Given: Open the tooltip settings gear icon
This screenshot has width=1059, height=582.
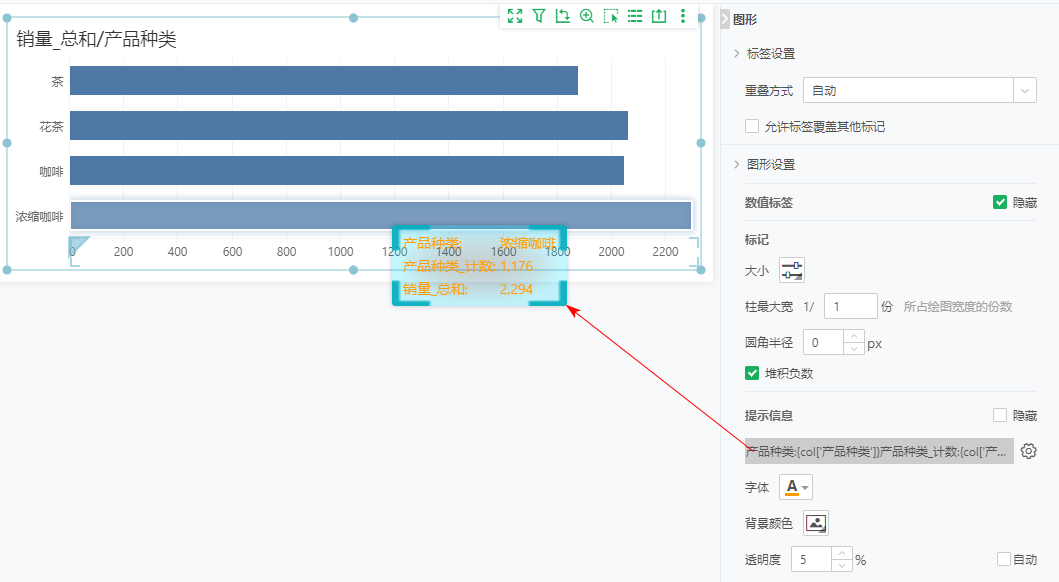Looking at the screenshot, I should [1029, 451].
